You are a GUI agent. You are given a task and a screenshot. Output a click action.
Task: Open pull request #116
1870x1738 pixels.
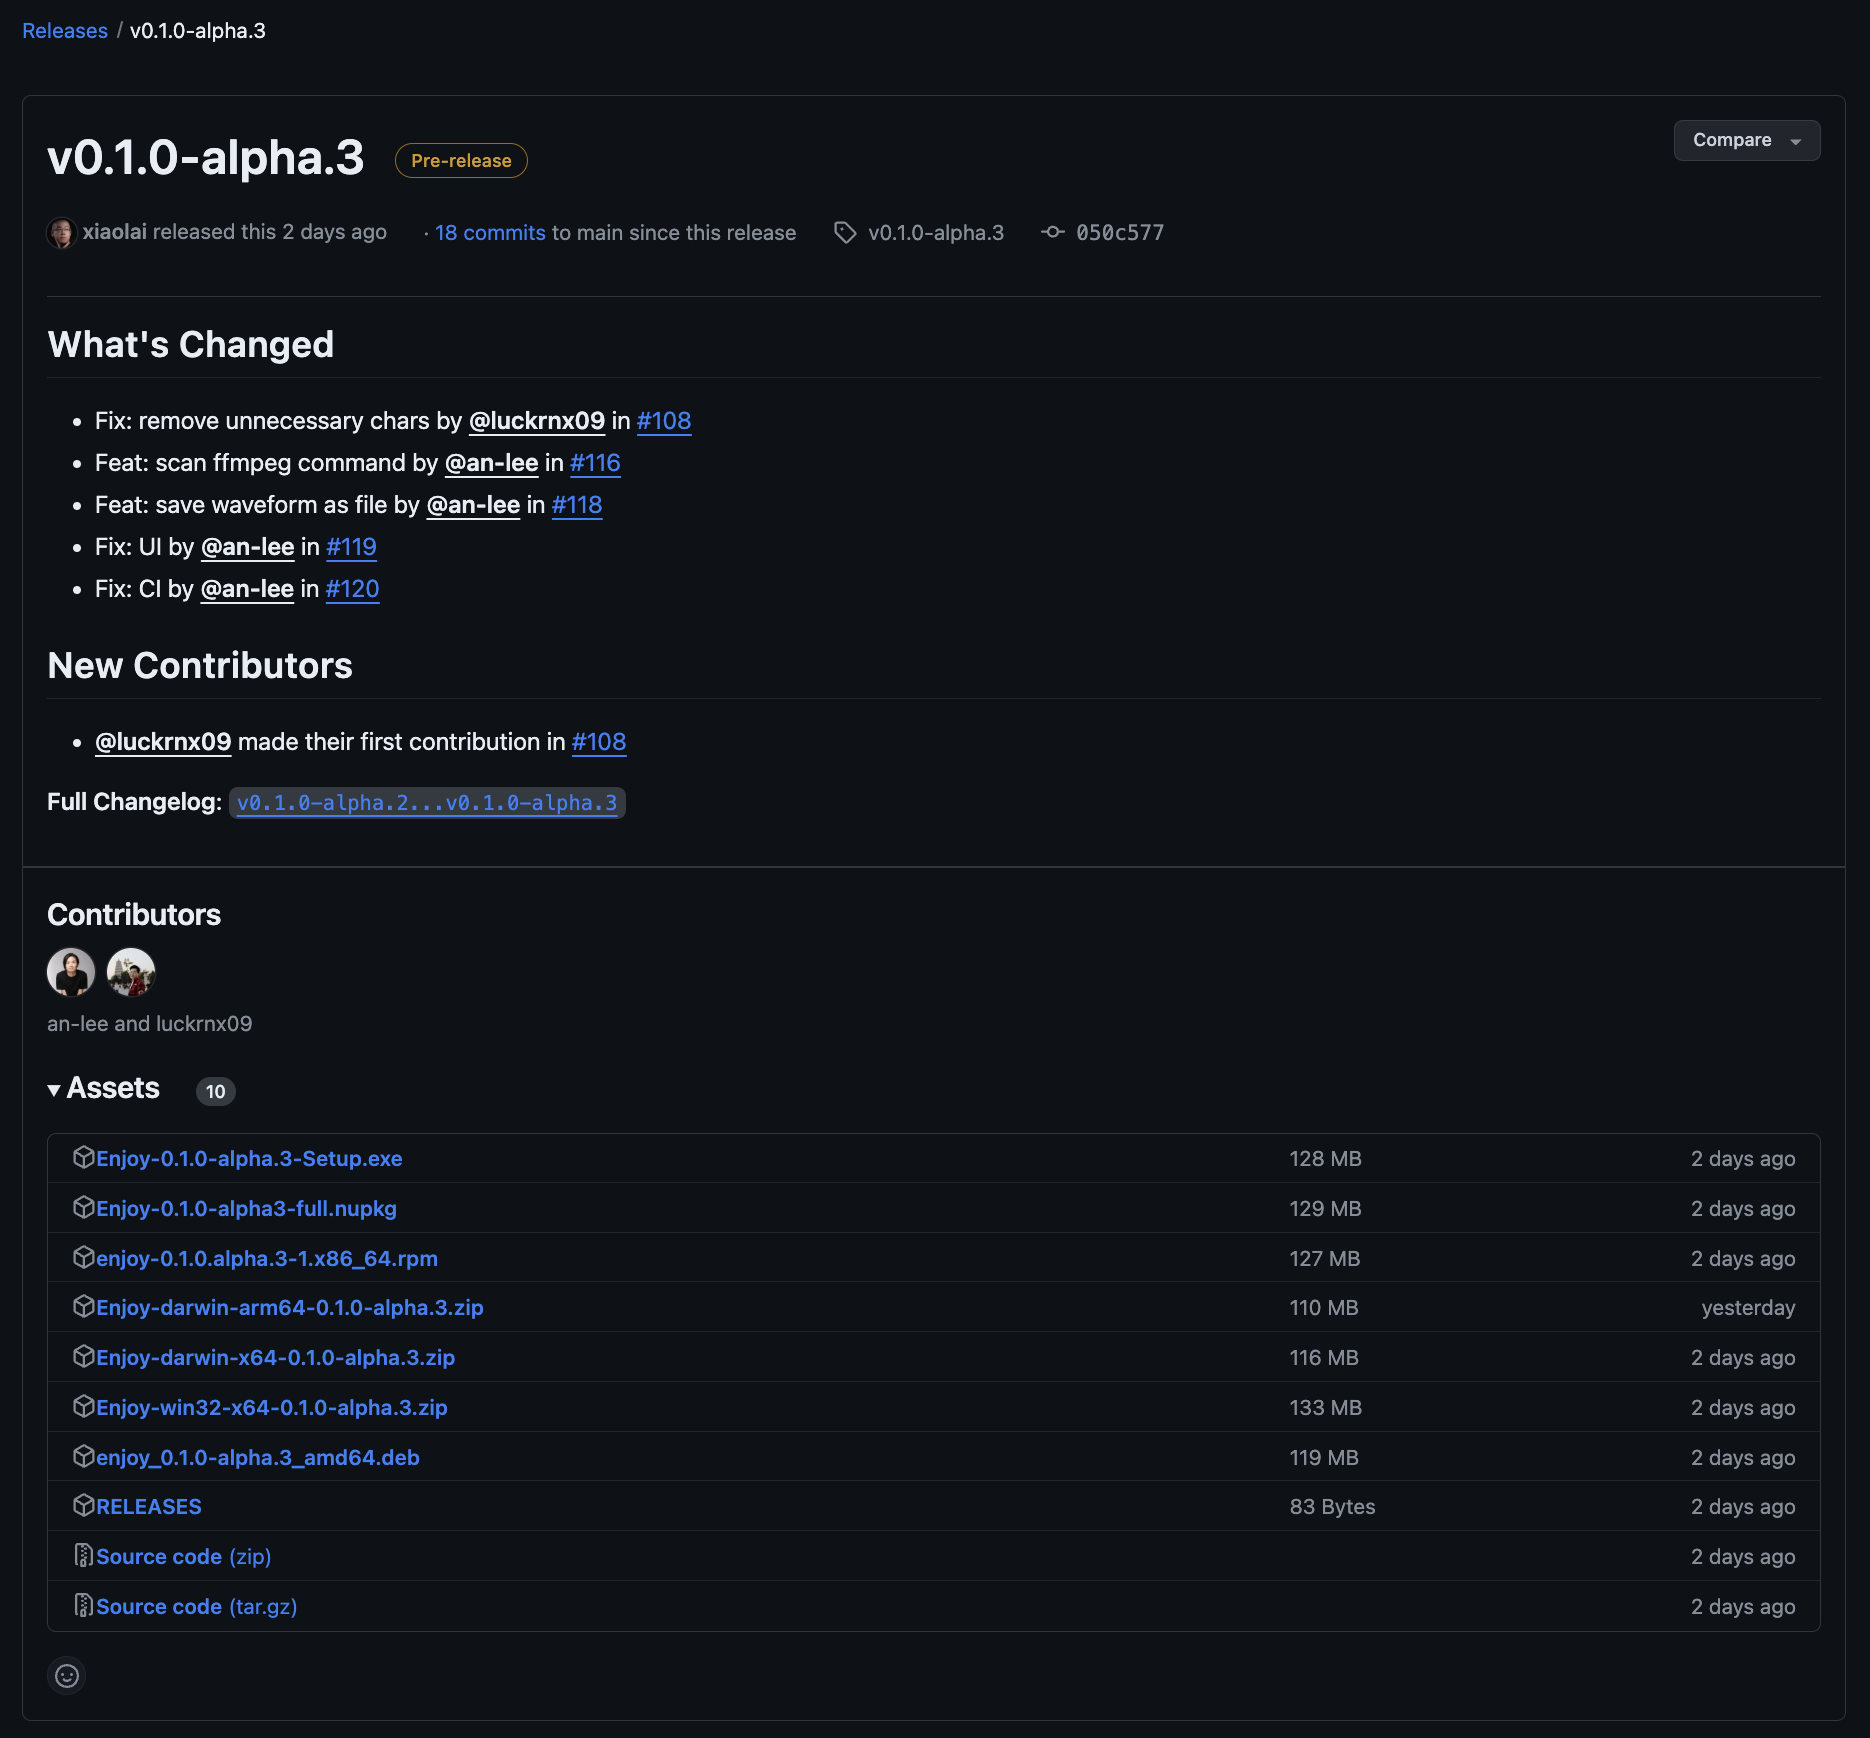pyautogui.click(x=595, y=463)
